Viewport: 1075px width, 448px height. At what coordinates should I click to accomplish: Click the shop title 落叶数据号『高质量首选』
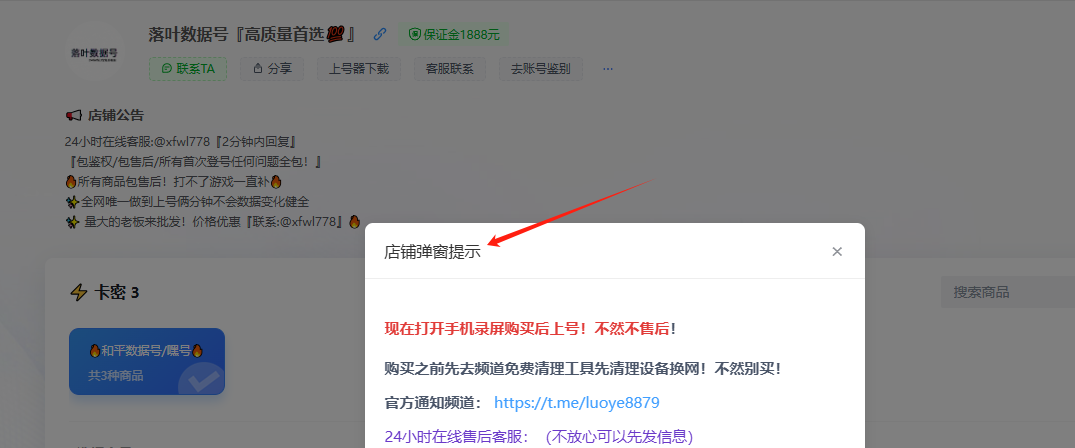[x=252, y=34]
